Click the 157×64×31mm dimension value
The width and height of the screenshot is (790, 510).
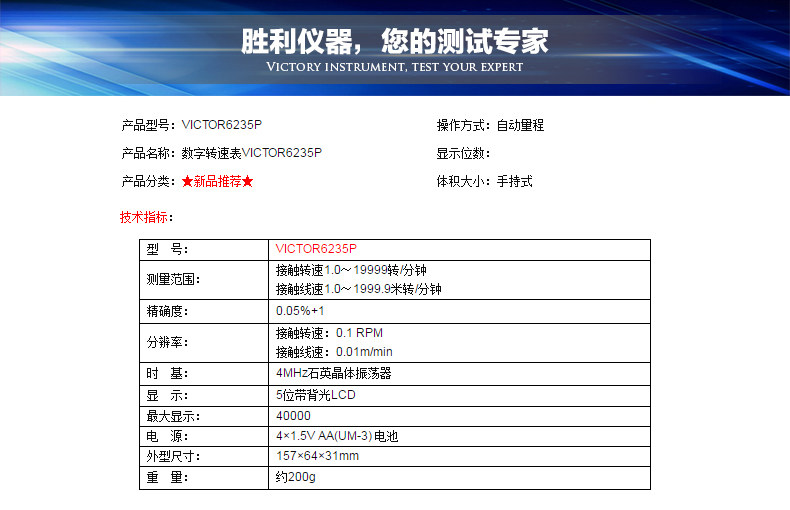point(317,456)
